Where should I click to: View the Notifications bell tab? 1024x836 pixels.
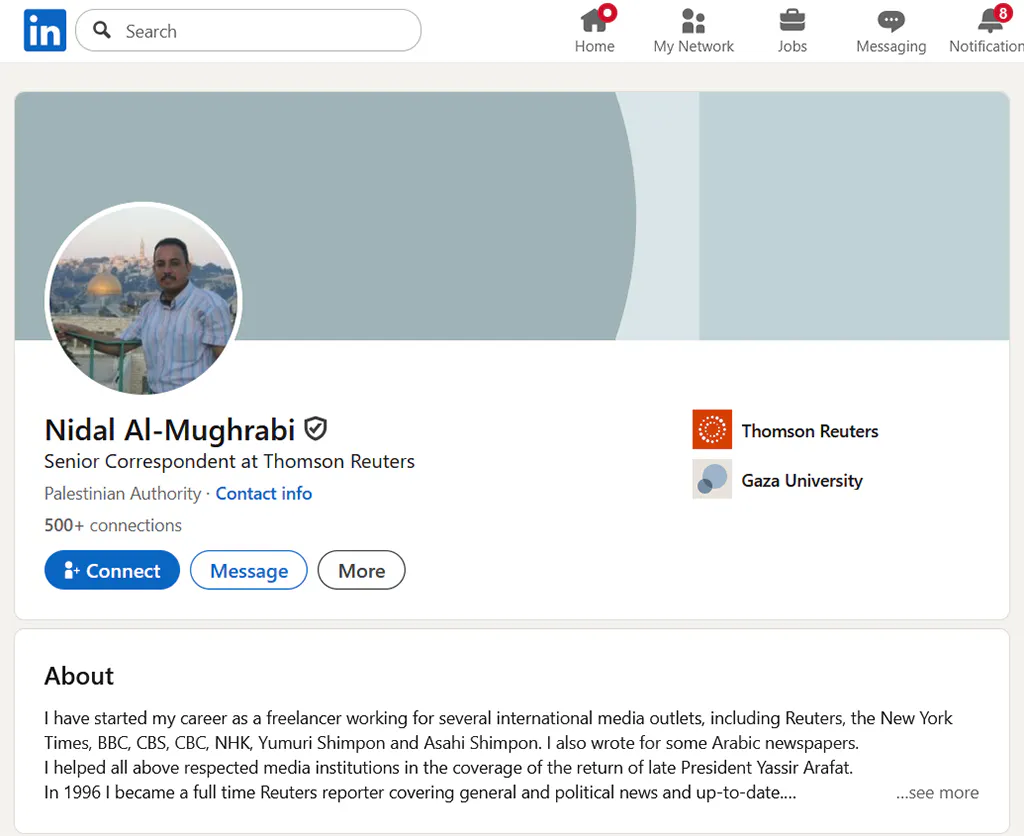coord(987,30)
